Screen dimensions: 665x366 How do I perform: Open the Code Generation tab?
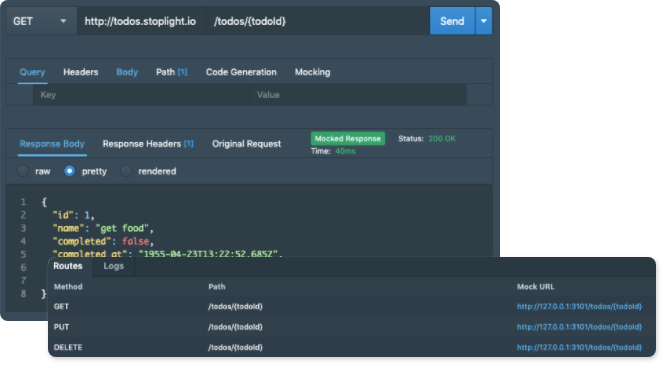tap(241, 72)
